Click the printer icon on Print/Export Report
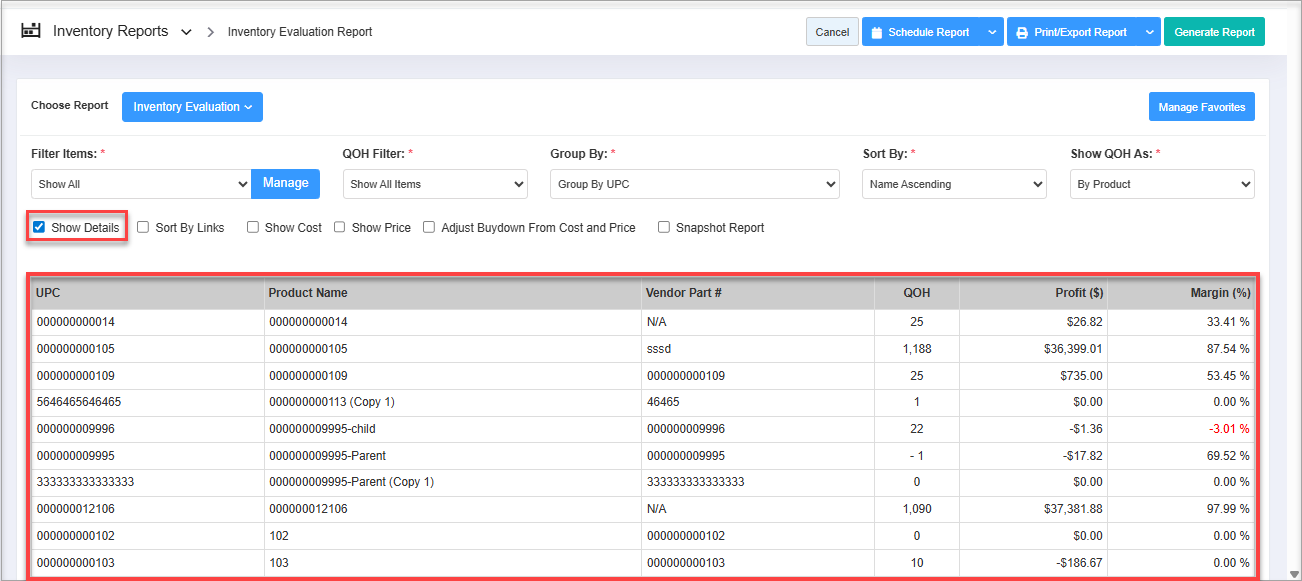The image size is (1302, 581). [1021, 32]
